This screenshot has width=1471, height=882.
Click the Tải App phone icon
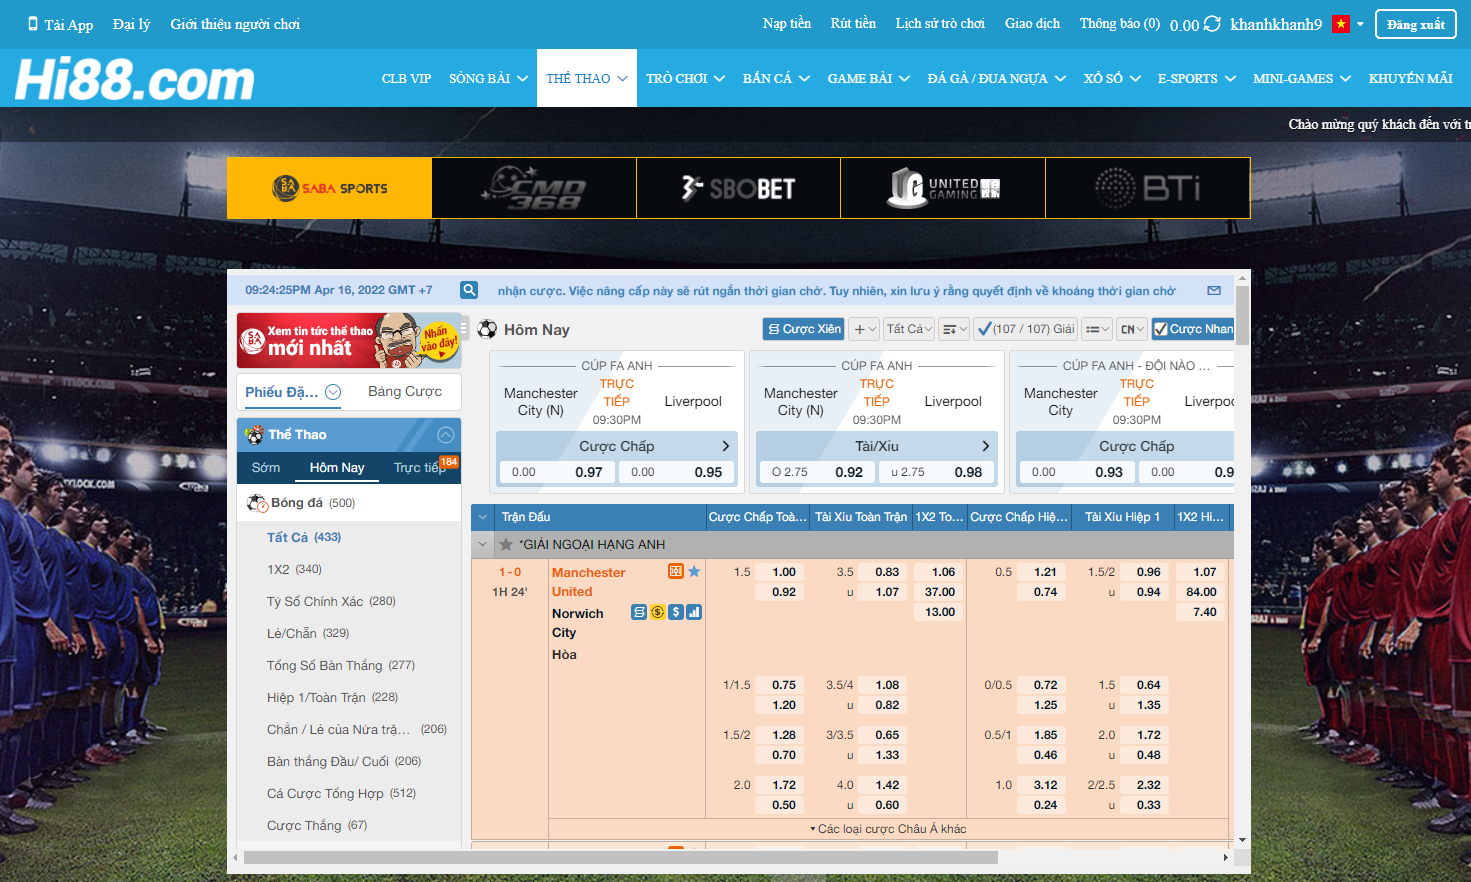click(33, 24)
